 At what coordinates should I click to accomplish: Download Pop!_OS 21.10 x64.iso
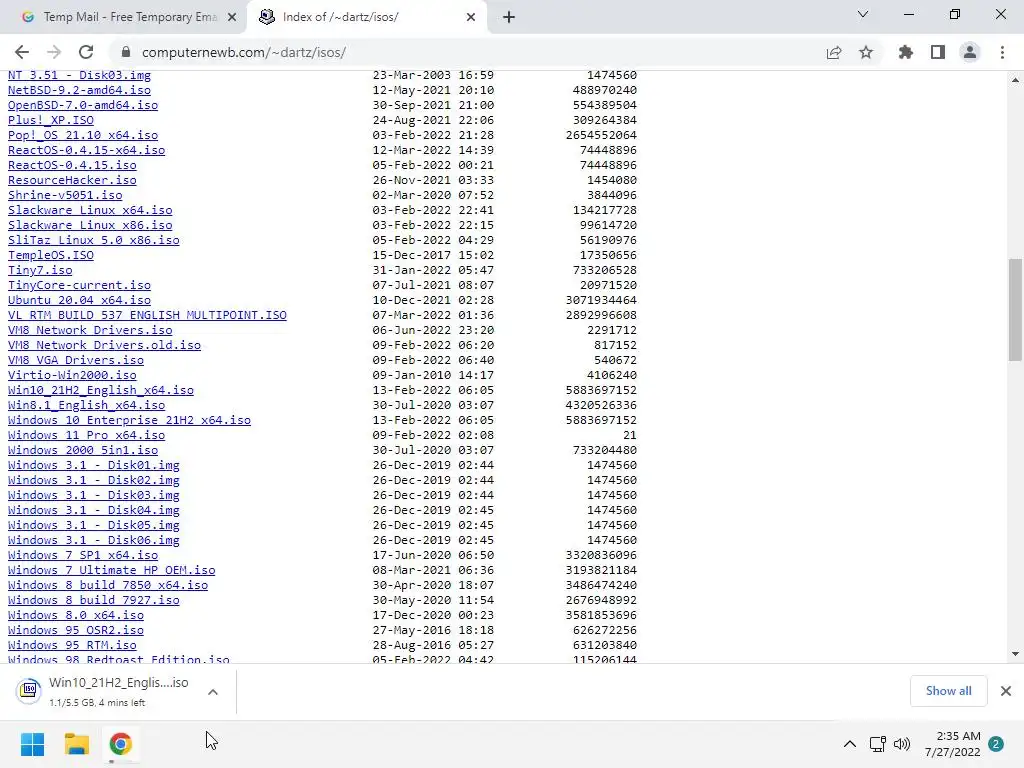pos(83,135)
